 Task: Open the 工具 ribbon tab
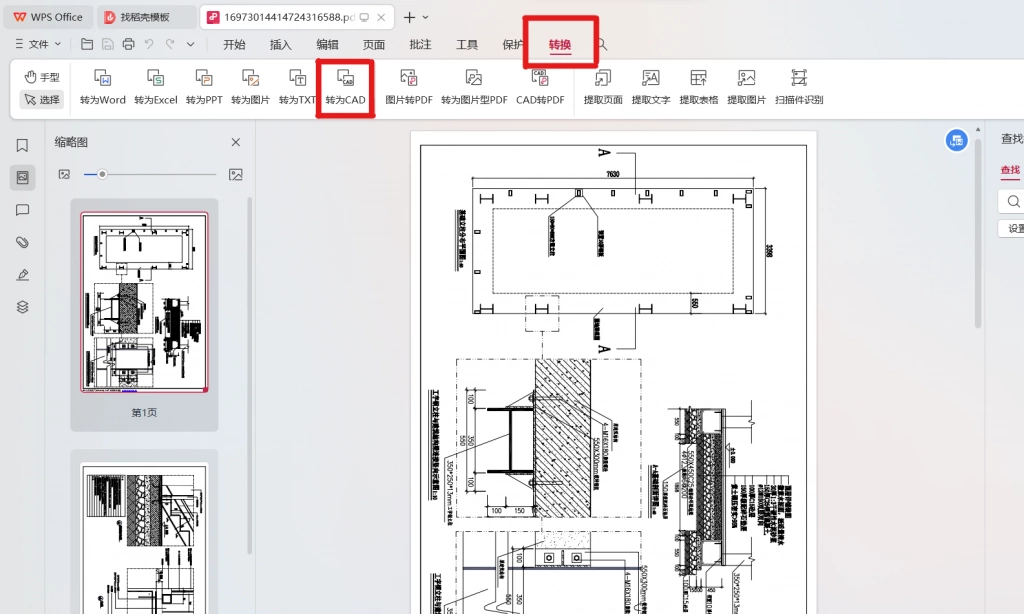click(467, 44)
